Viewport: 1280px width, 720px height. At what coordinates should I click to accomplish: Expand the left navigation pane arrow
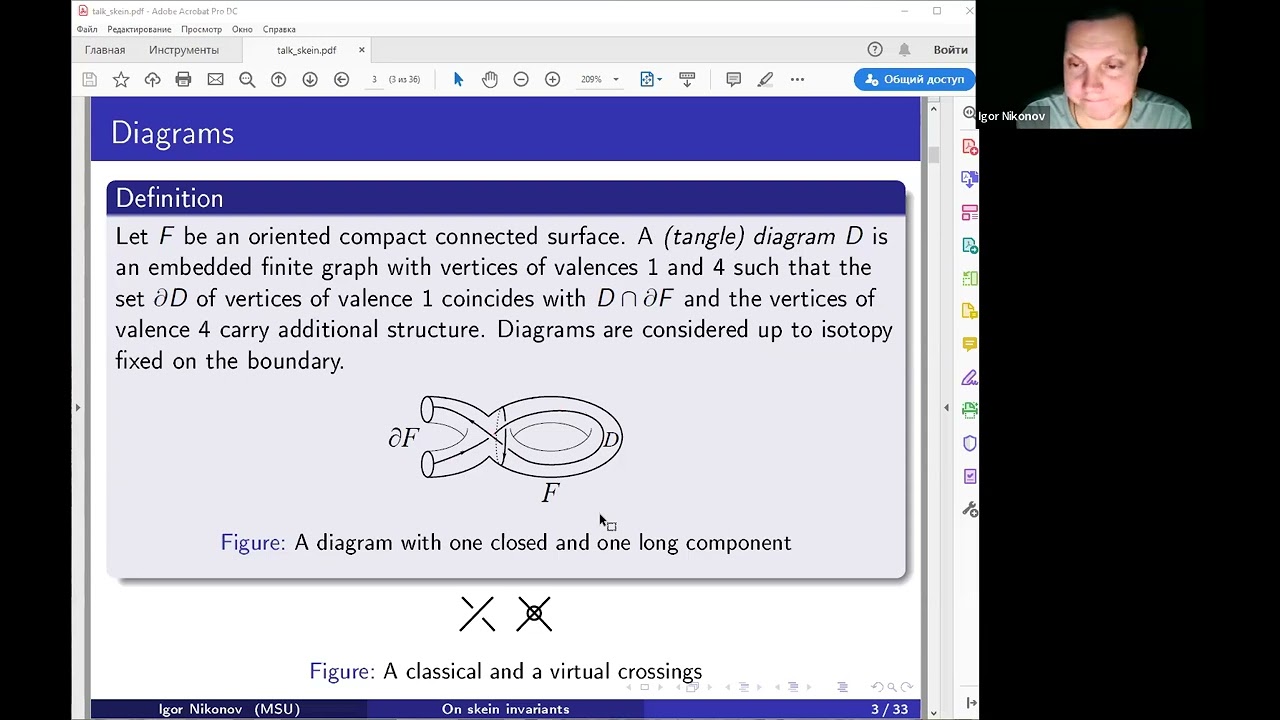pos(77,407)
